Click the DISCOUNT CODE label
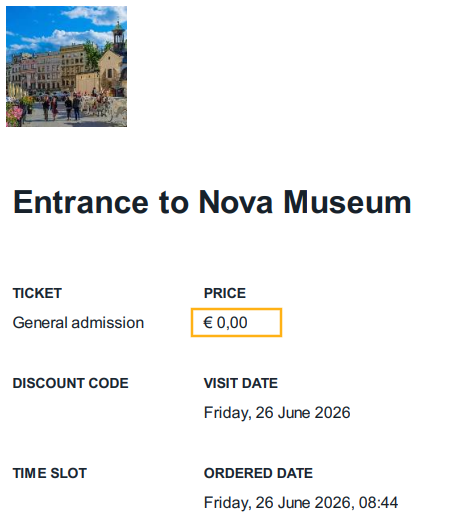This screenshot has width=467, height=523. pyautogui.click(x=70, y=383)
